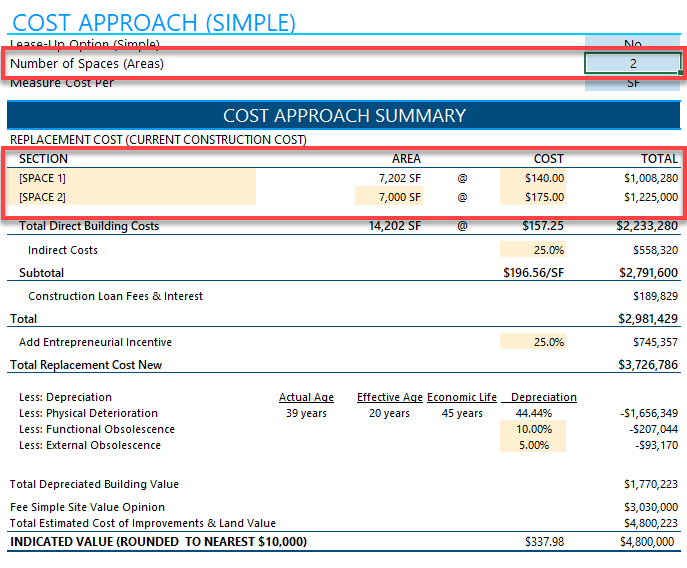Select the Measure Cost Per SF cell

[633, 82]
